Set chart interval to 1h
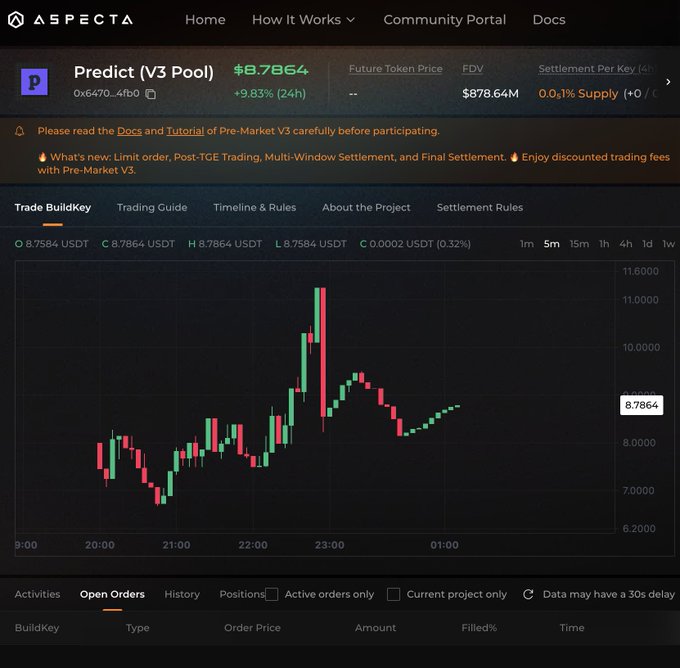680x668 pixels. point(604,244)
